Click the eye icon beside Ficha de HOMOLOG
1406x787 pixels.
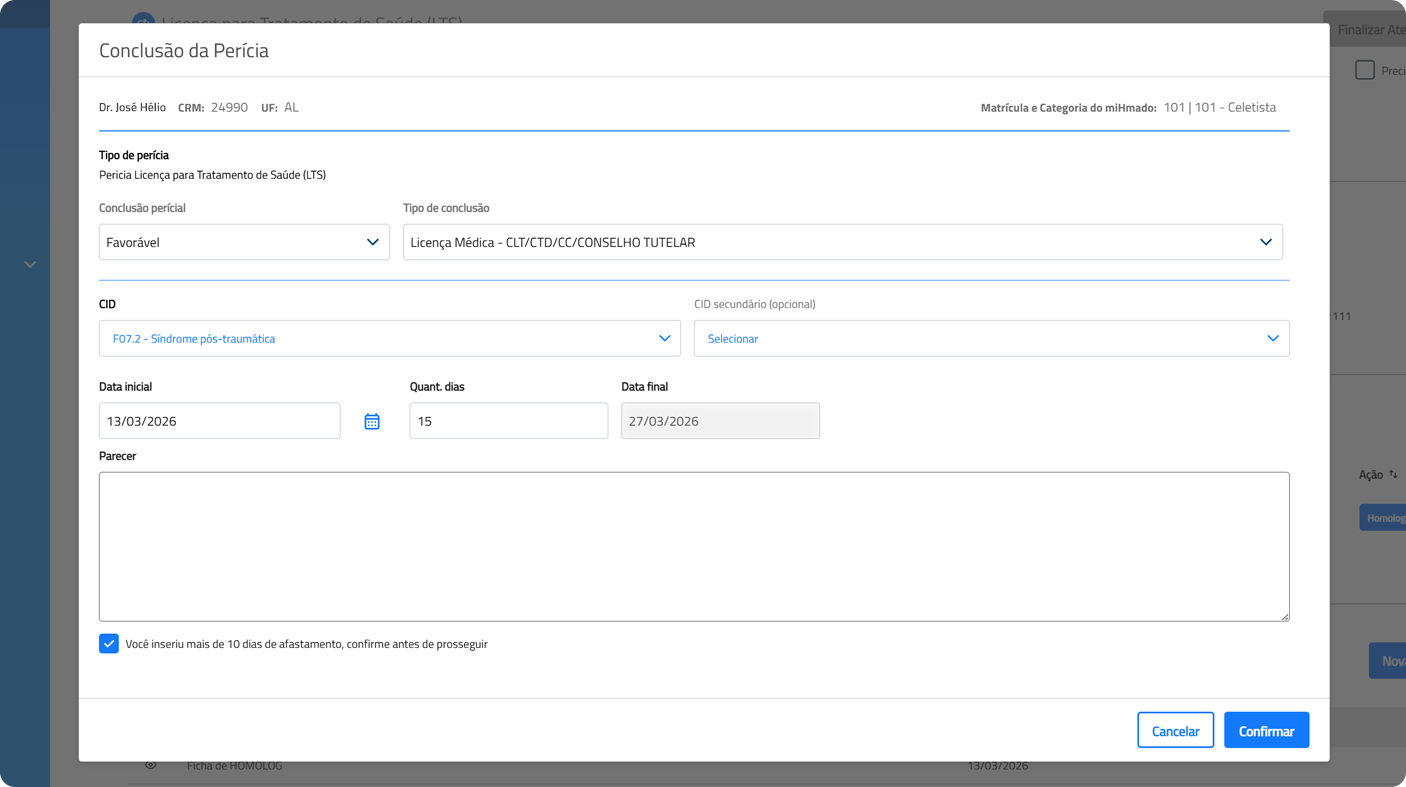point(151,766)
